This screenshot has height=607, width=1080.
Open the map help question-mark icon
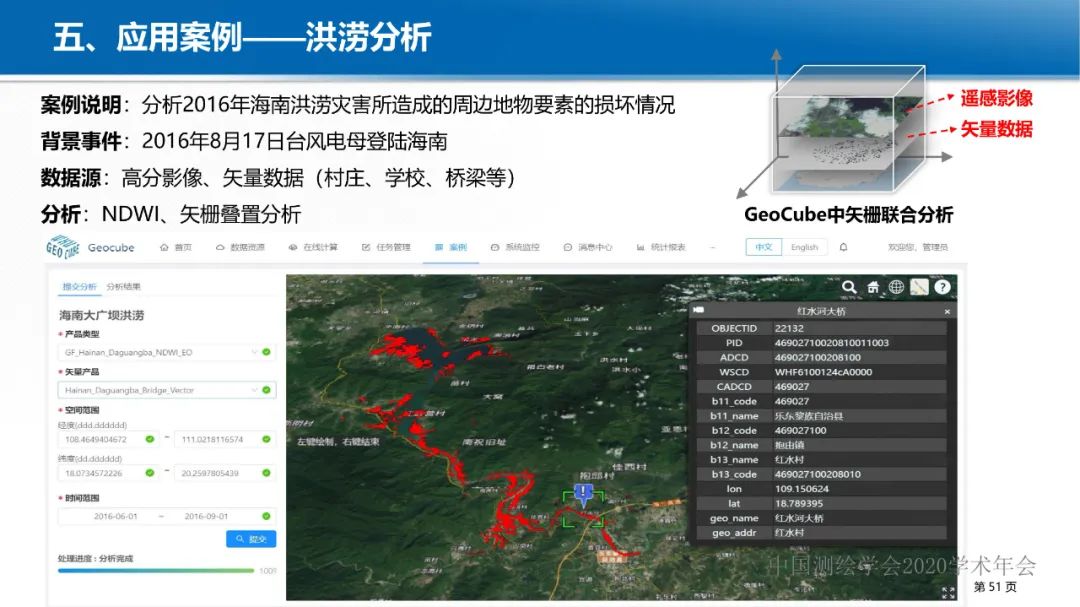point(942,287)
